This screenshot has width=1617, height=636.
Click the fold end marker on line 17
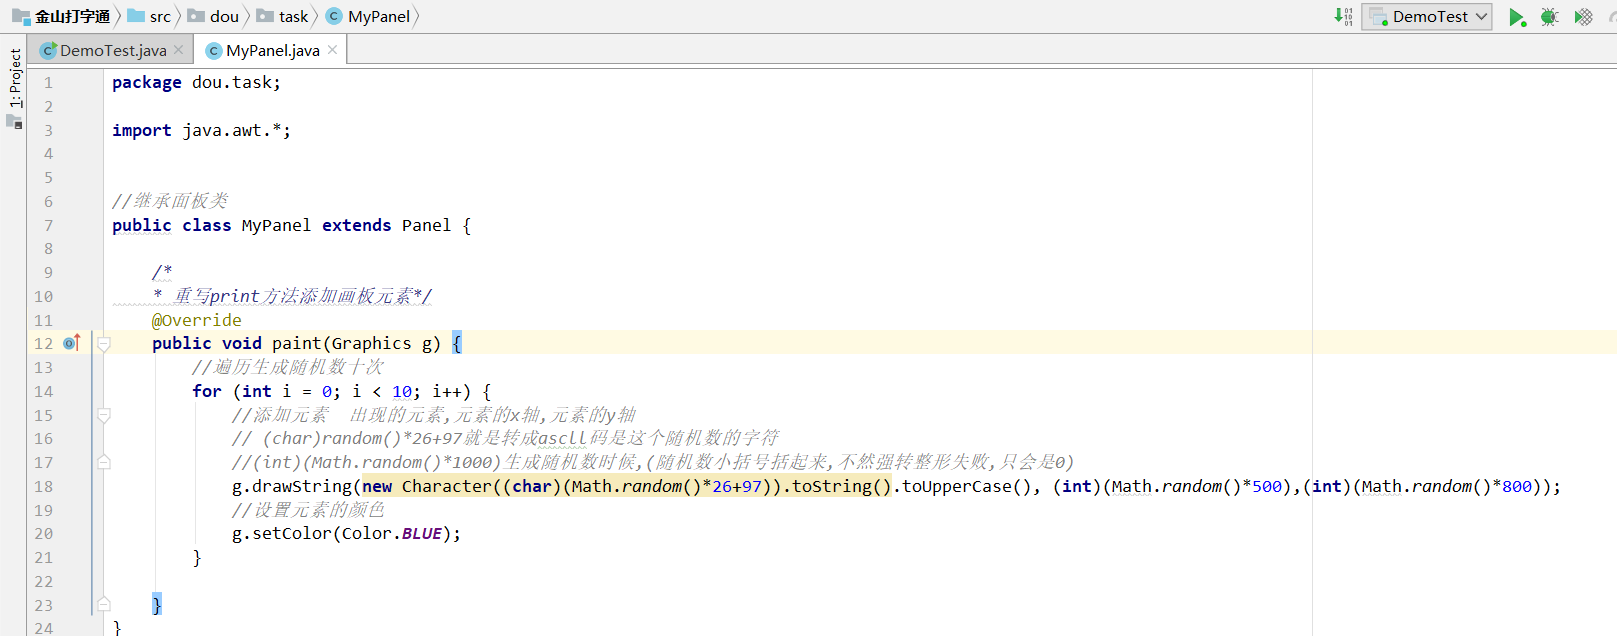104,462
